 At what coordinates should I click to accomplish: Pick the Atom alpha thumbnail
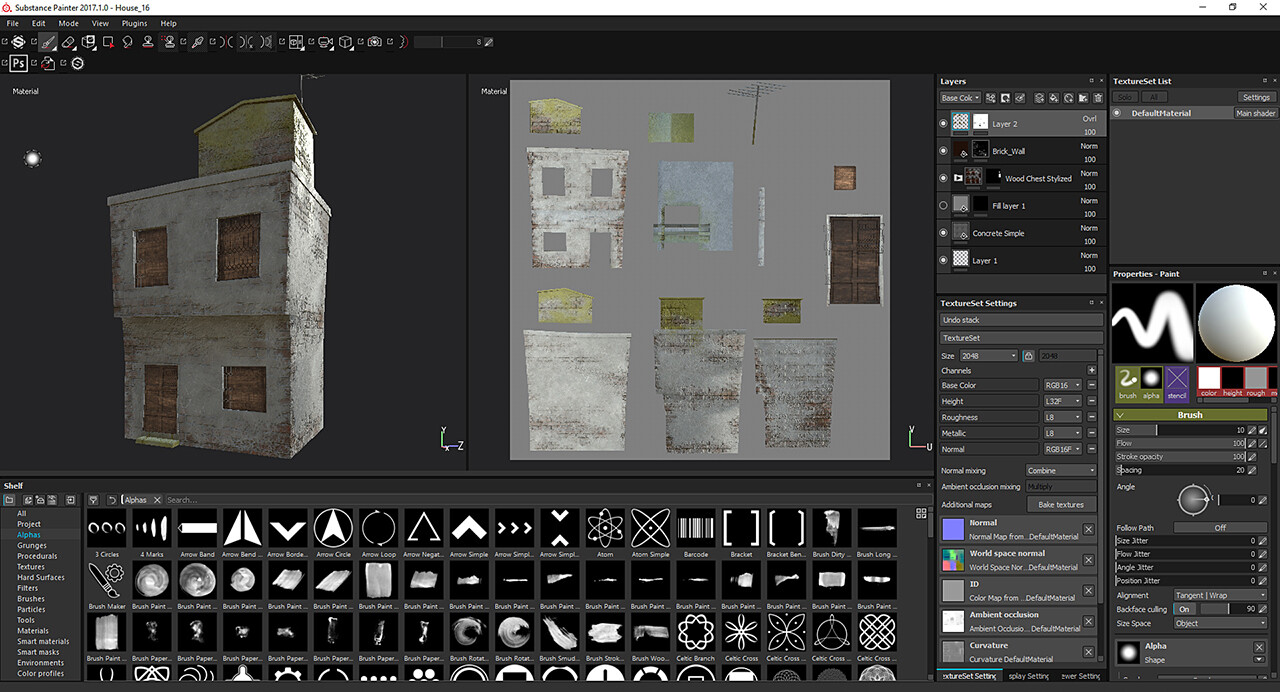tap(605, 527)
